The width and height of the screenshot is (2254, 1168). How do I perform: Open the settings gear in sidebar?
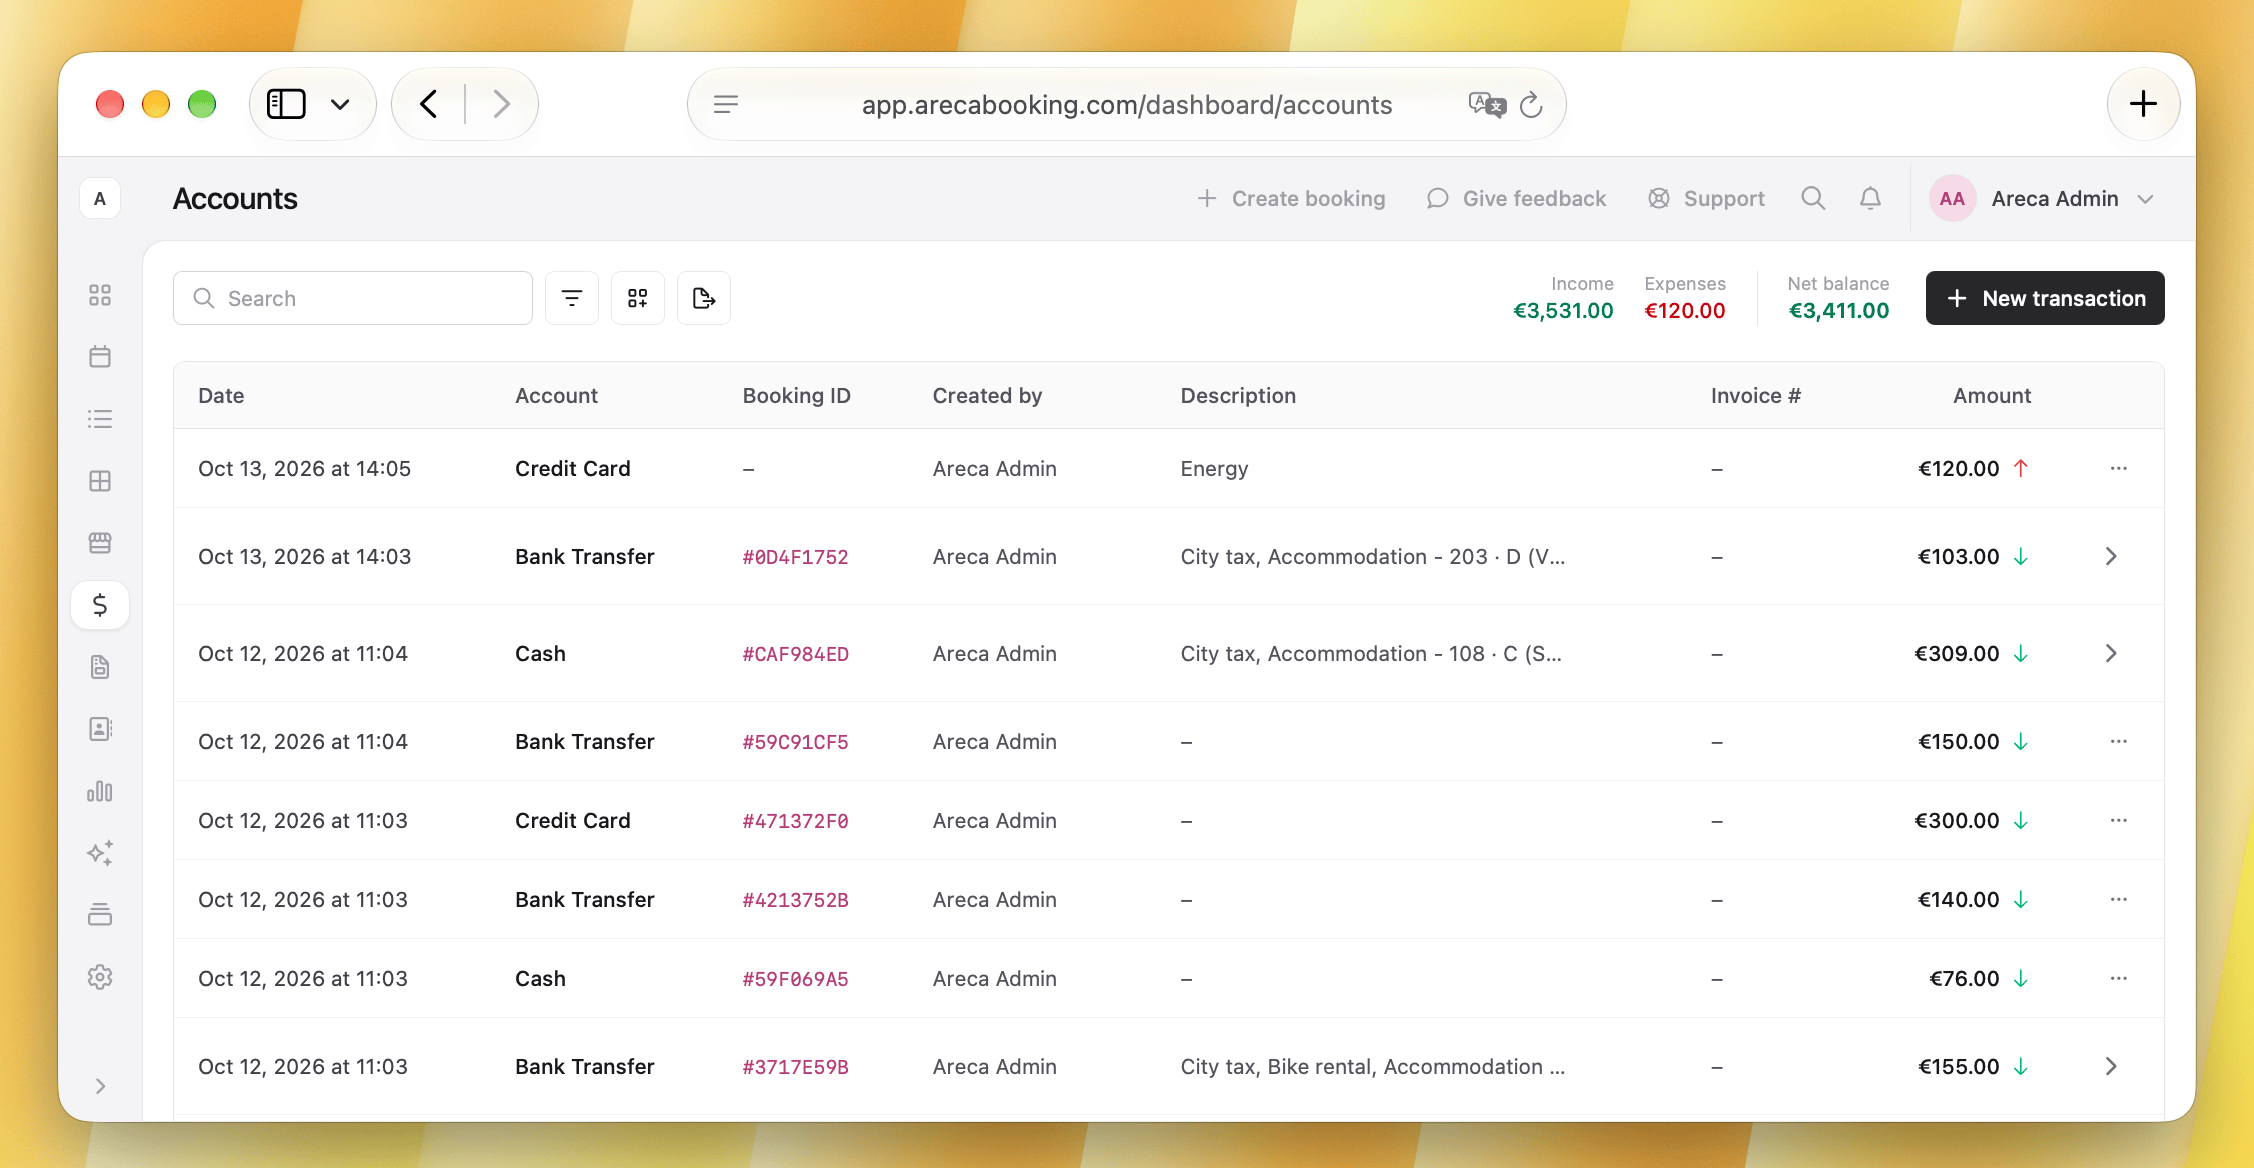pyautogui.click(x=100, y=977)
